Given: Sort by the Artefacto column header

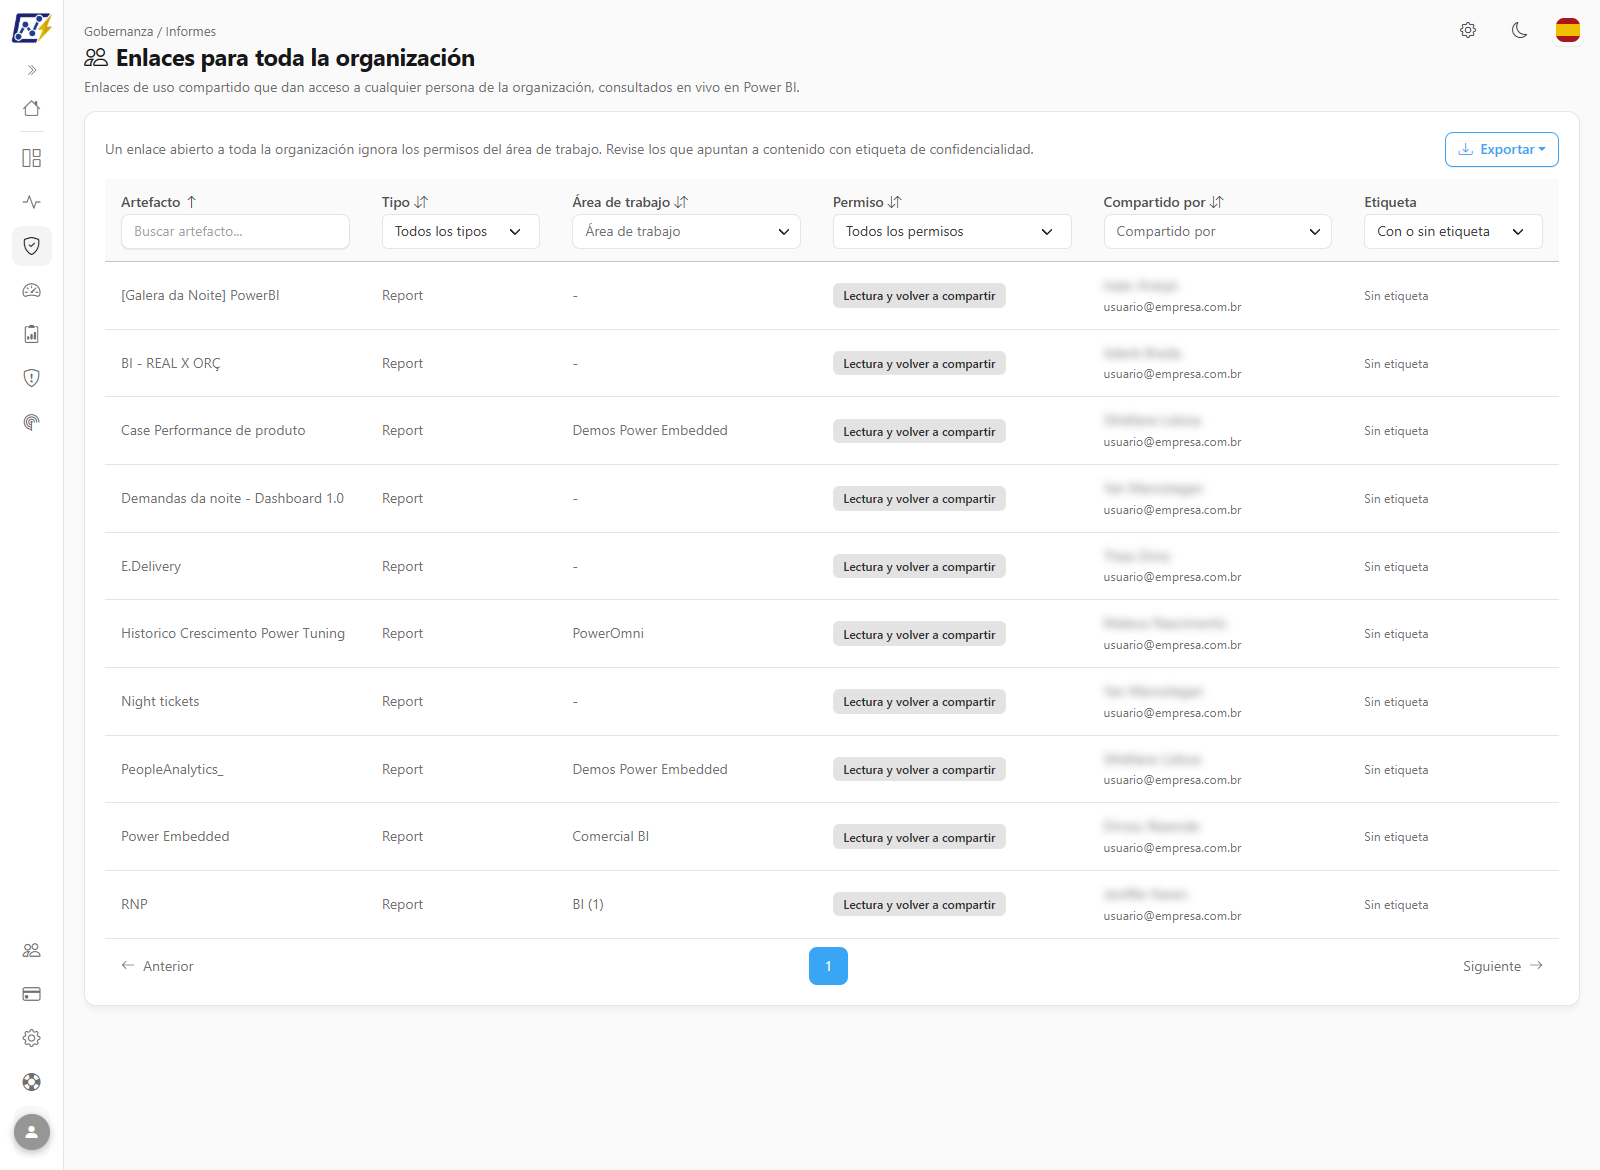Looking at the screenshot, I should 159,202.
